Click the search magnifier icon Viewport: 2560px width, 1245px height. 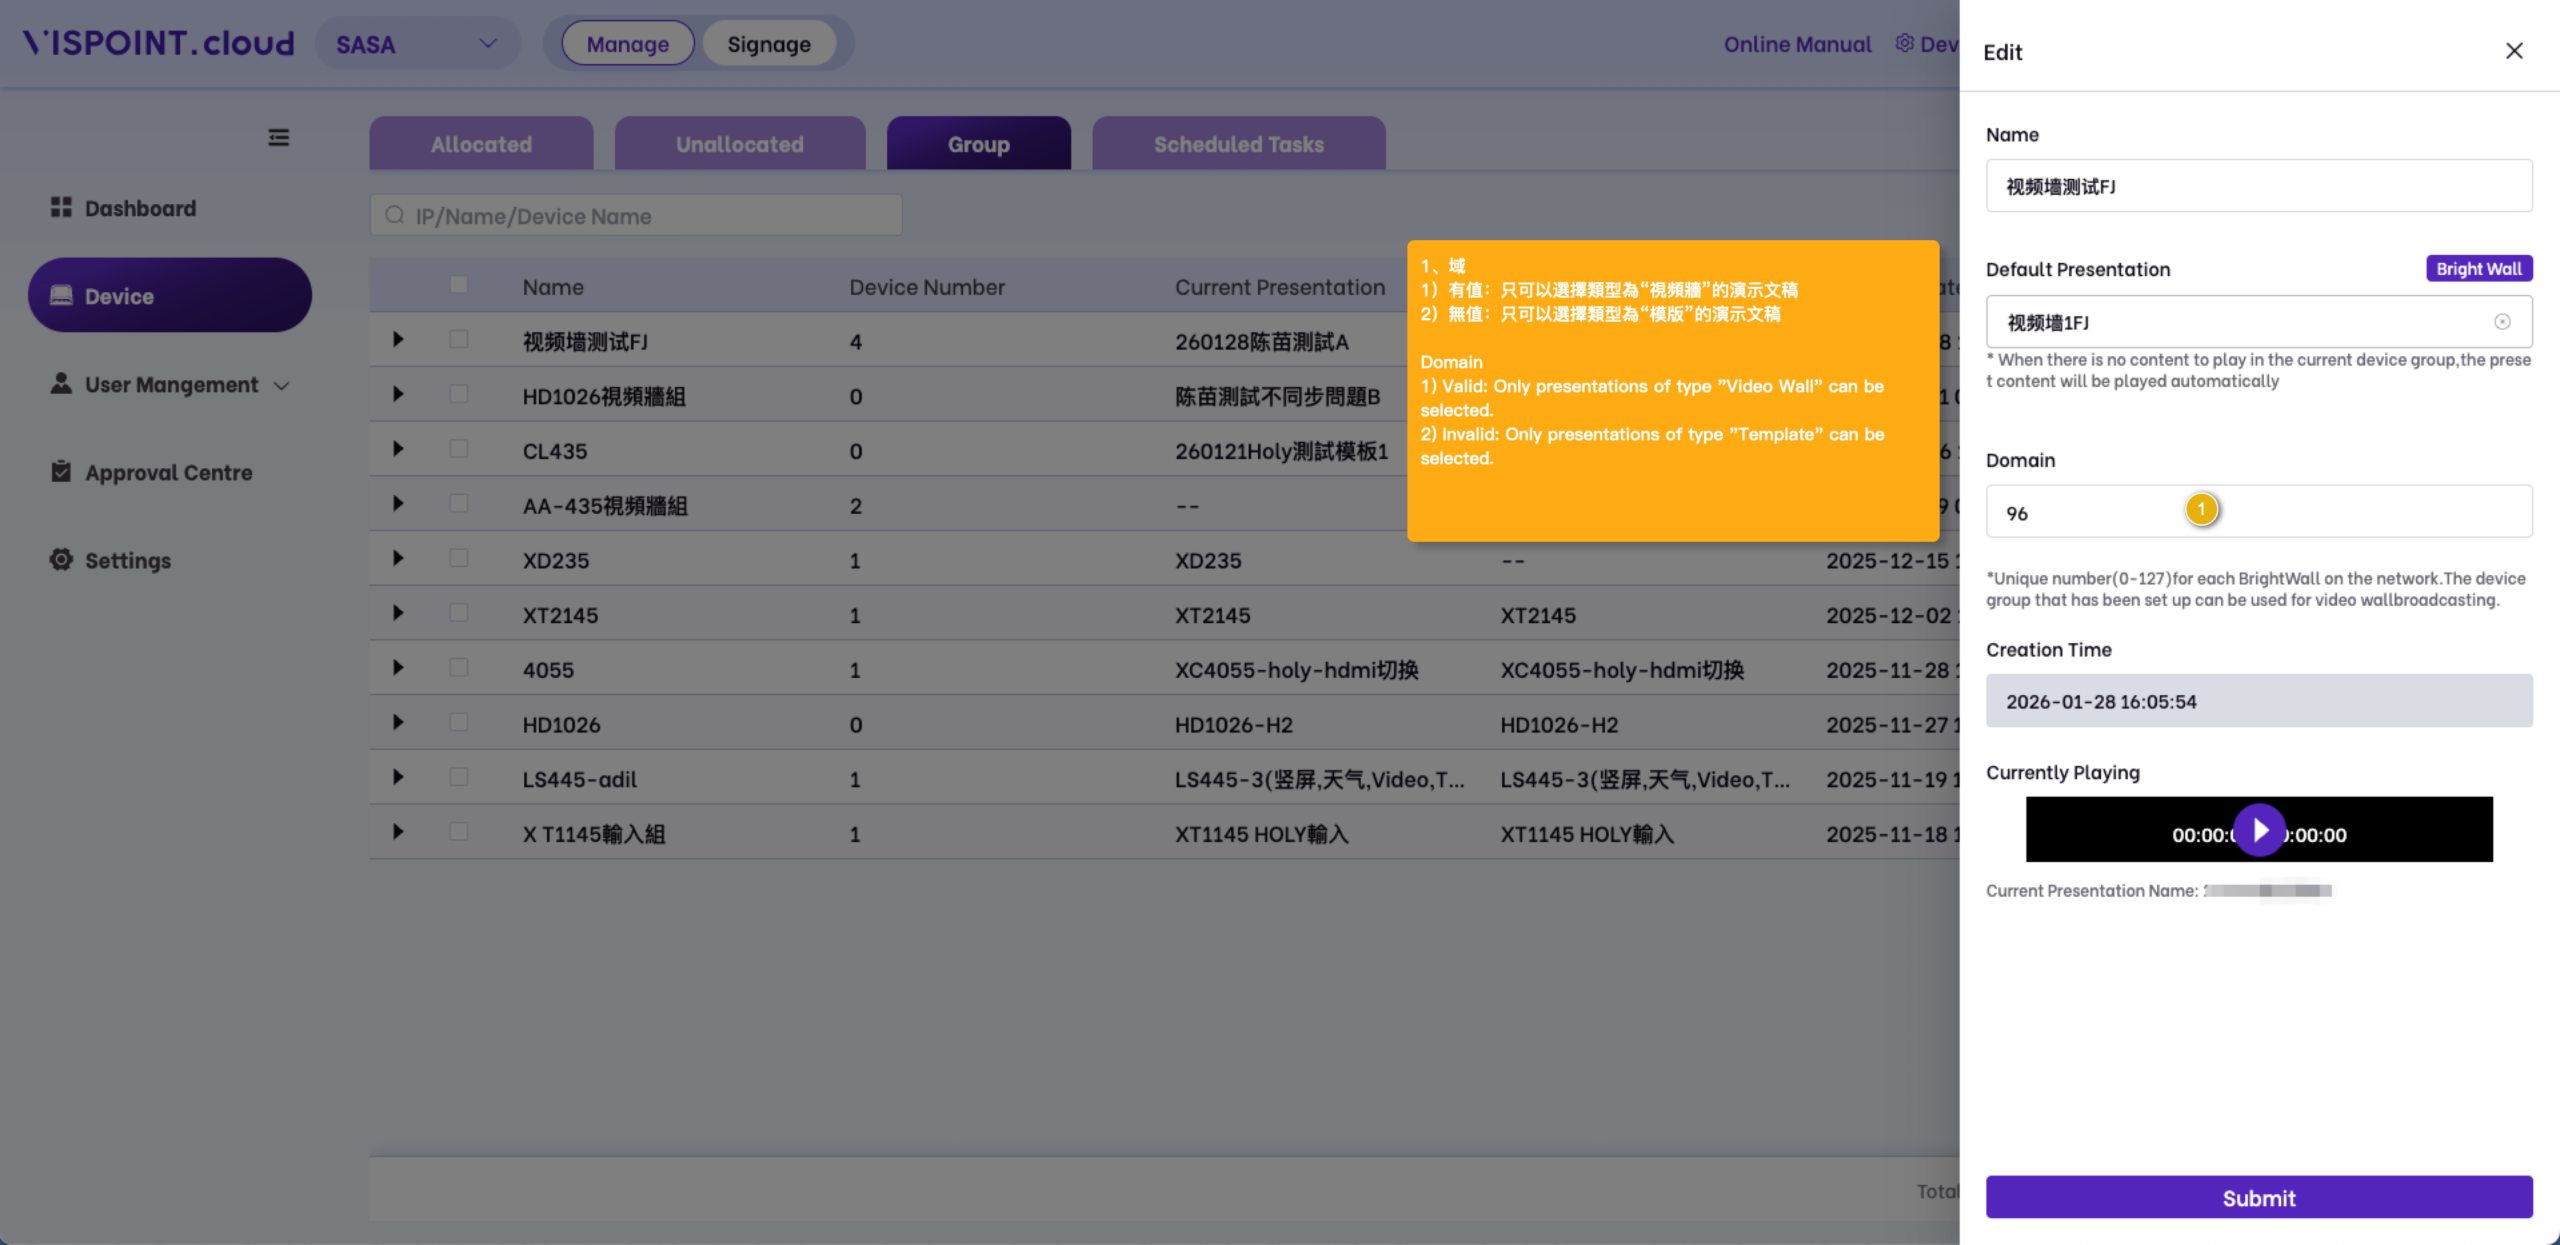point(395,215)
